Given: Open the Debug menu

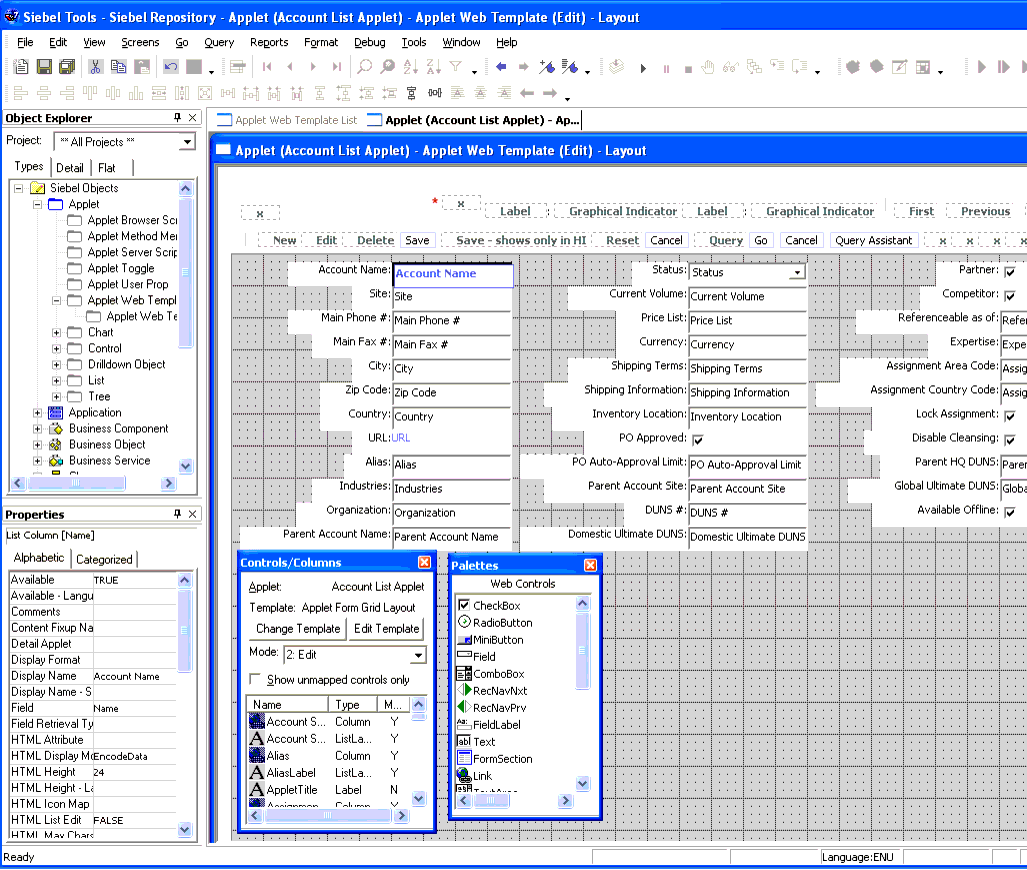Looking at the screenshot, I should tap(369, 42).
